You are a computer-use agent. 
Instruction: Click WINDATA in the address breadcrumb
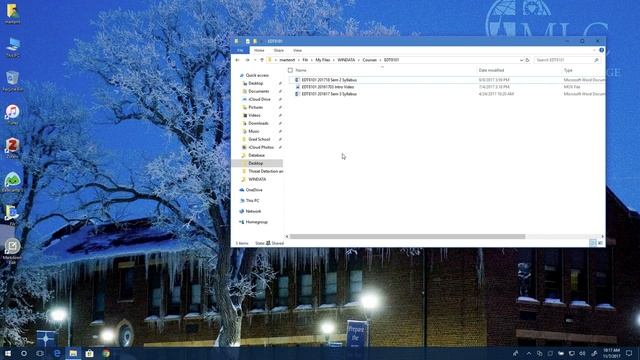click(346, 60)
